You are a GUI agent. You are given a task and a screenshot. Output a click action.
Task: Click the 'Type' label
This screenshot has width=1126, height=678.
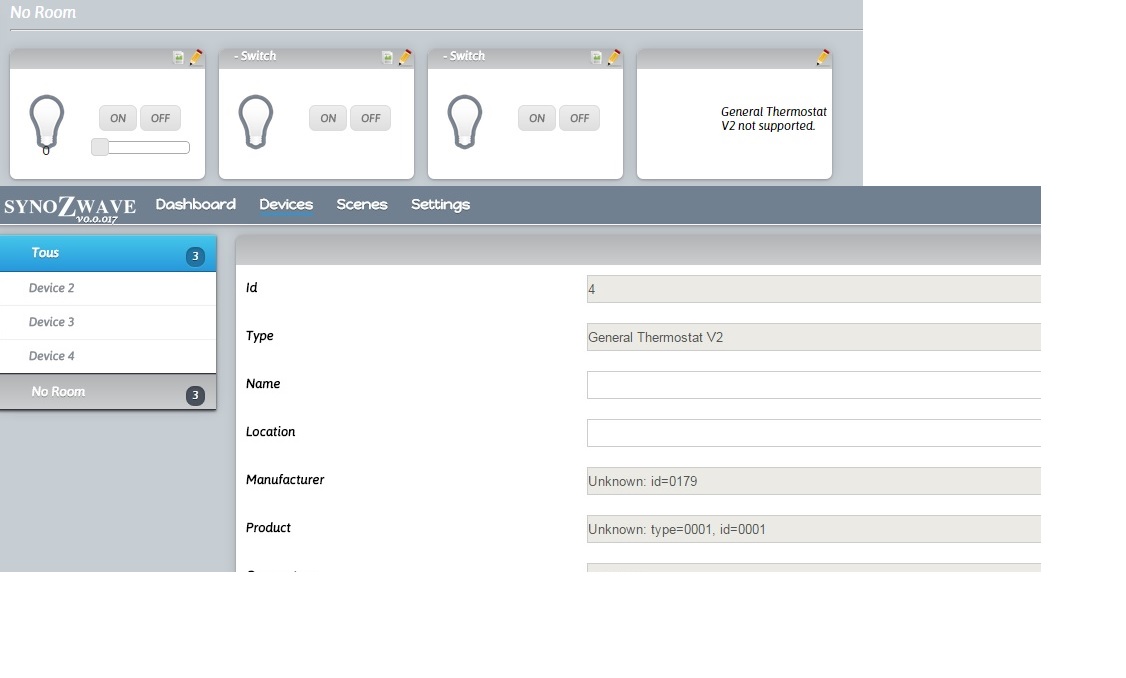(260, 336)
